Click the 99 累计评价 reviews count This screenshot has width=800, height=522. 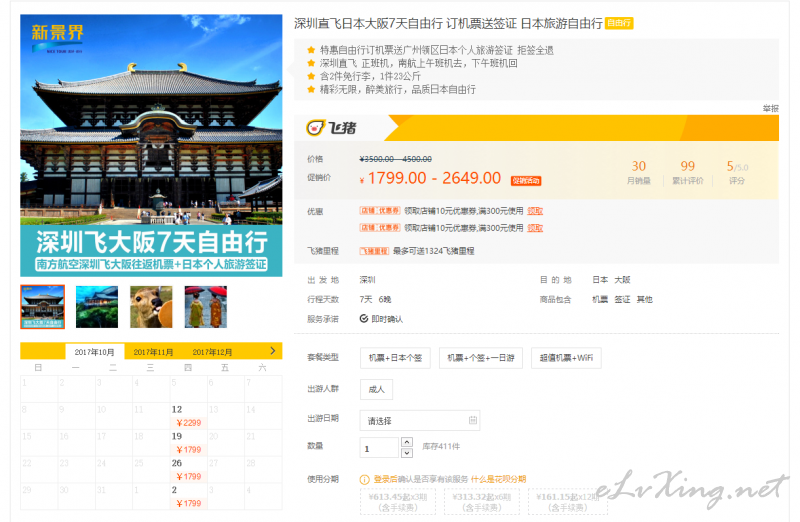point(687,172)
